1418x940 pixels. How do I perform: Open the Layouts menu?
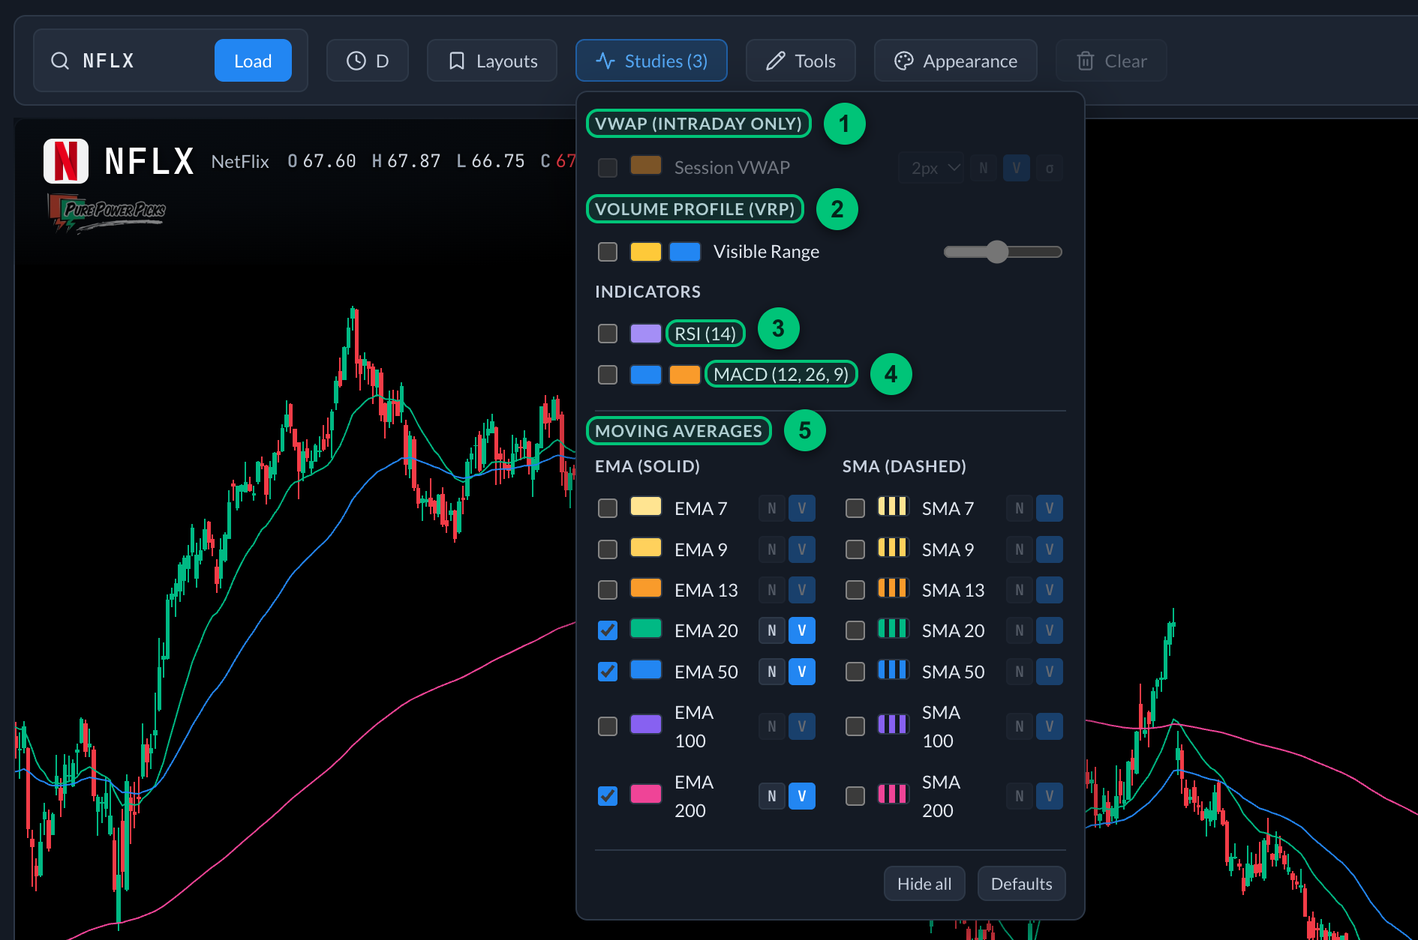(x=492, y=61)
